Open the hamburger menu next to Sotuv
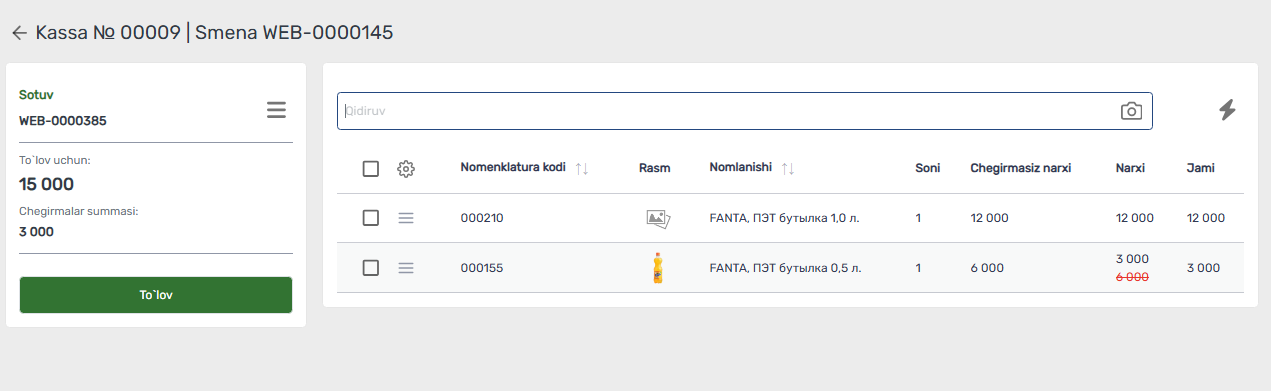 click(276, 110)
